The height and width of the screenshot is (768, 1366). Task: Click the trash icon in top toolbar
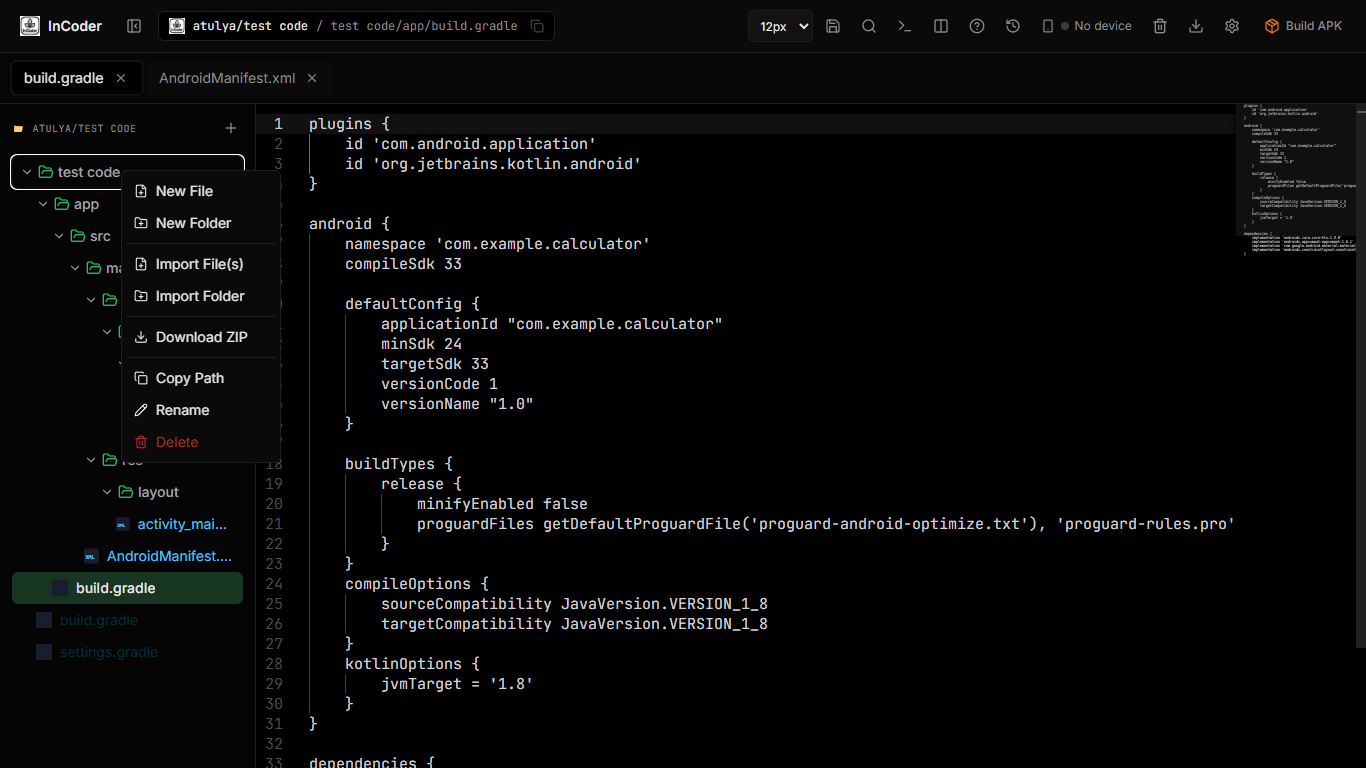click(x=1160, y=26)
